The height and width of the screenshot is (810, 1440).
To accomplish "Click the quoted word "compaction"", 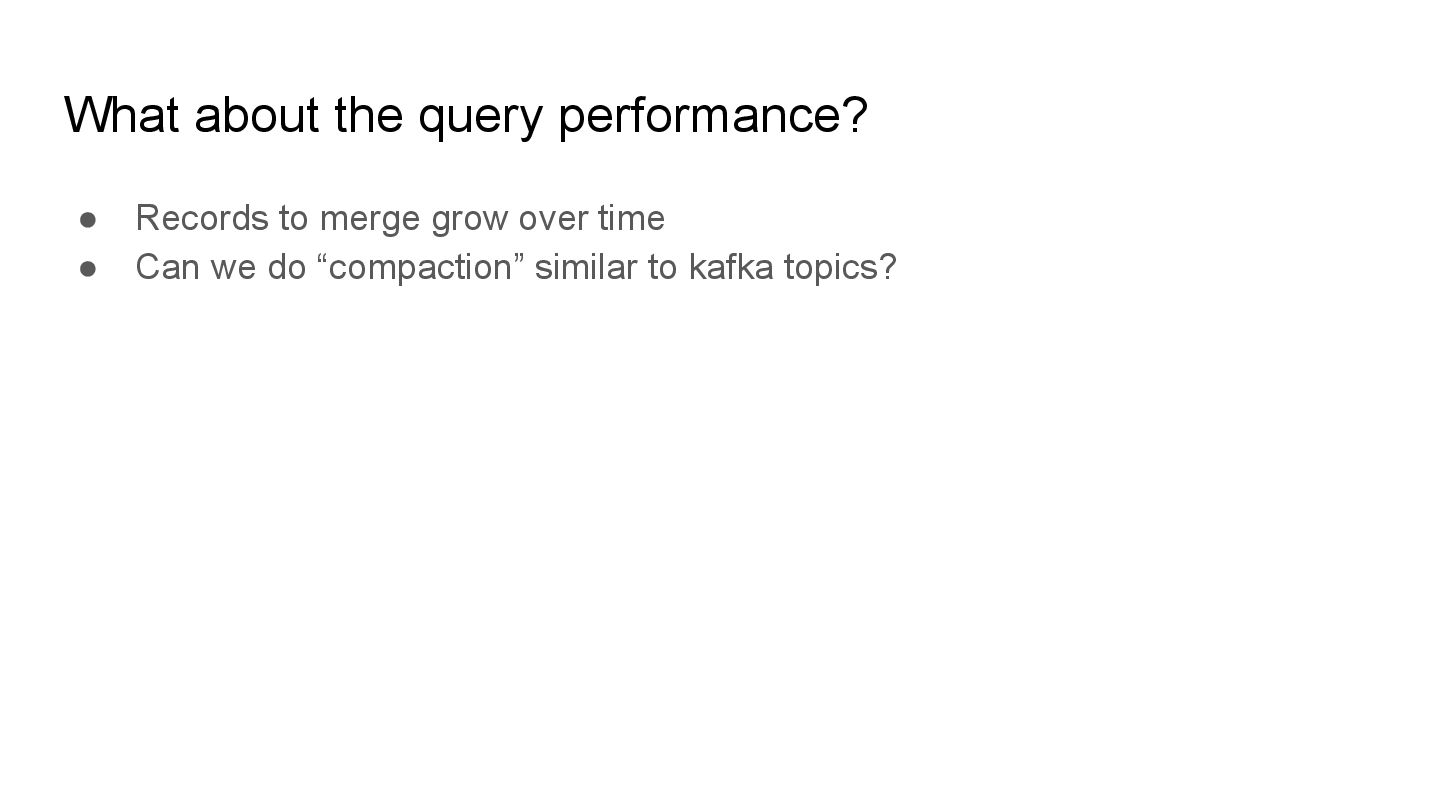I will click(x=420, y=268).
